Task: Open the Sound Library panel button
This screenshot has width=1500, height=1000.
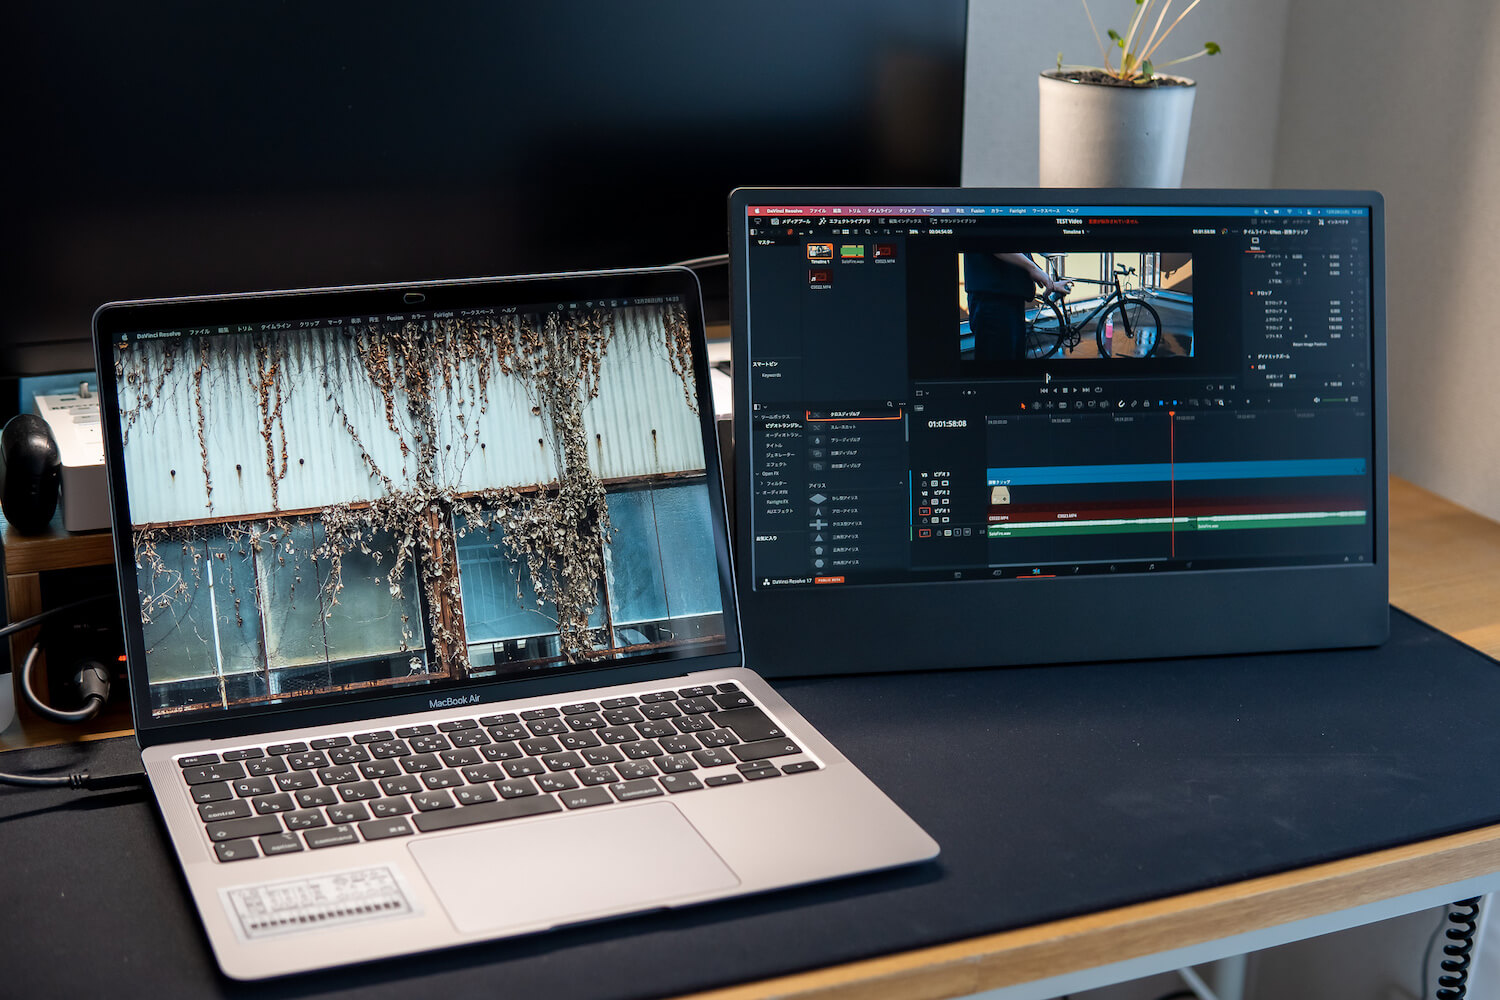Action: point(953,221)
